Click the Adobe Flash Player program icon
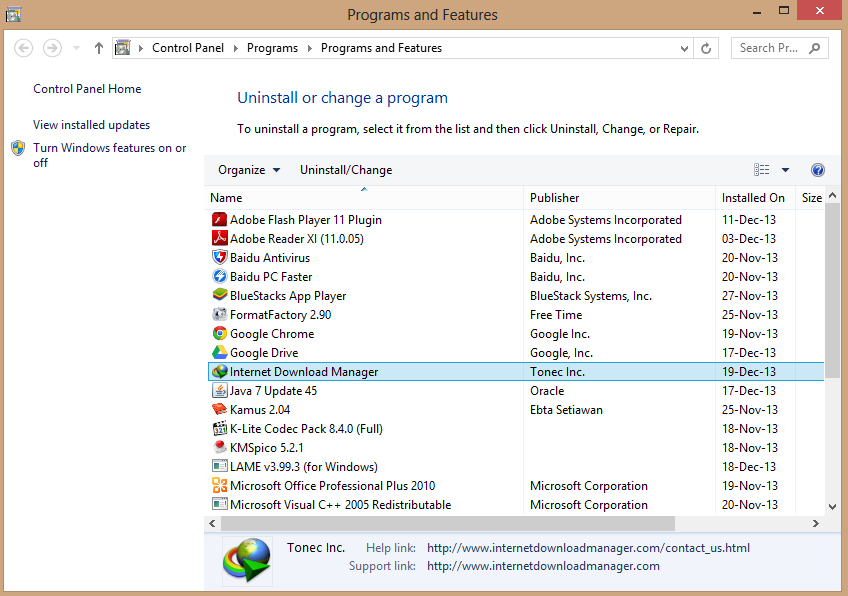848x596 pixels. pos(219,220)
